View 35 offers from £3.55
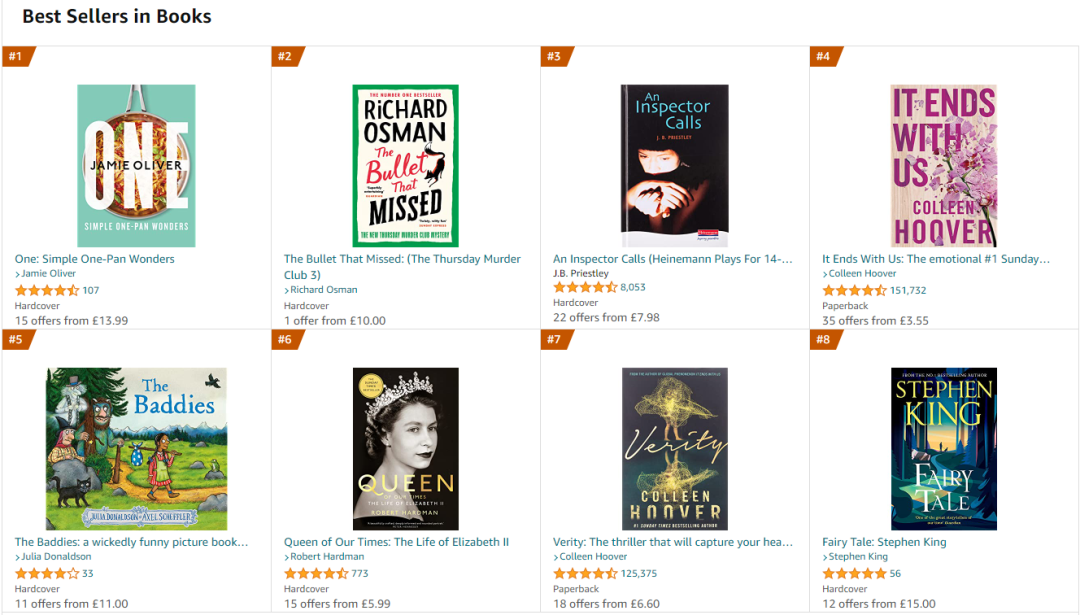Screen dimensions: 1080x615 click(x=875, y=321)
